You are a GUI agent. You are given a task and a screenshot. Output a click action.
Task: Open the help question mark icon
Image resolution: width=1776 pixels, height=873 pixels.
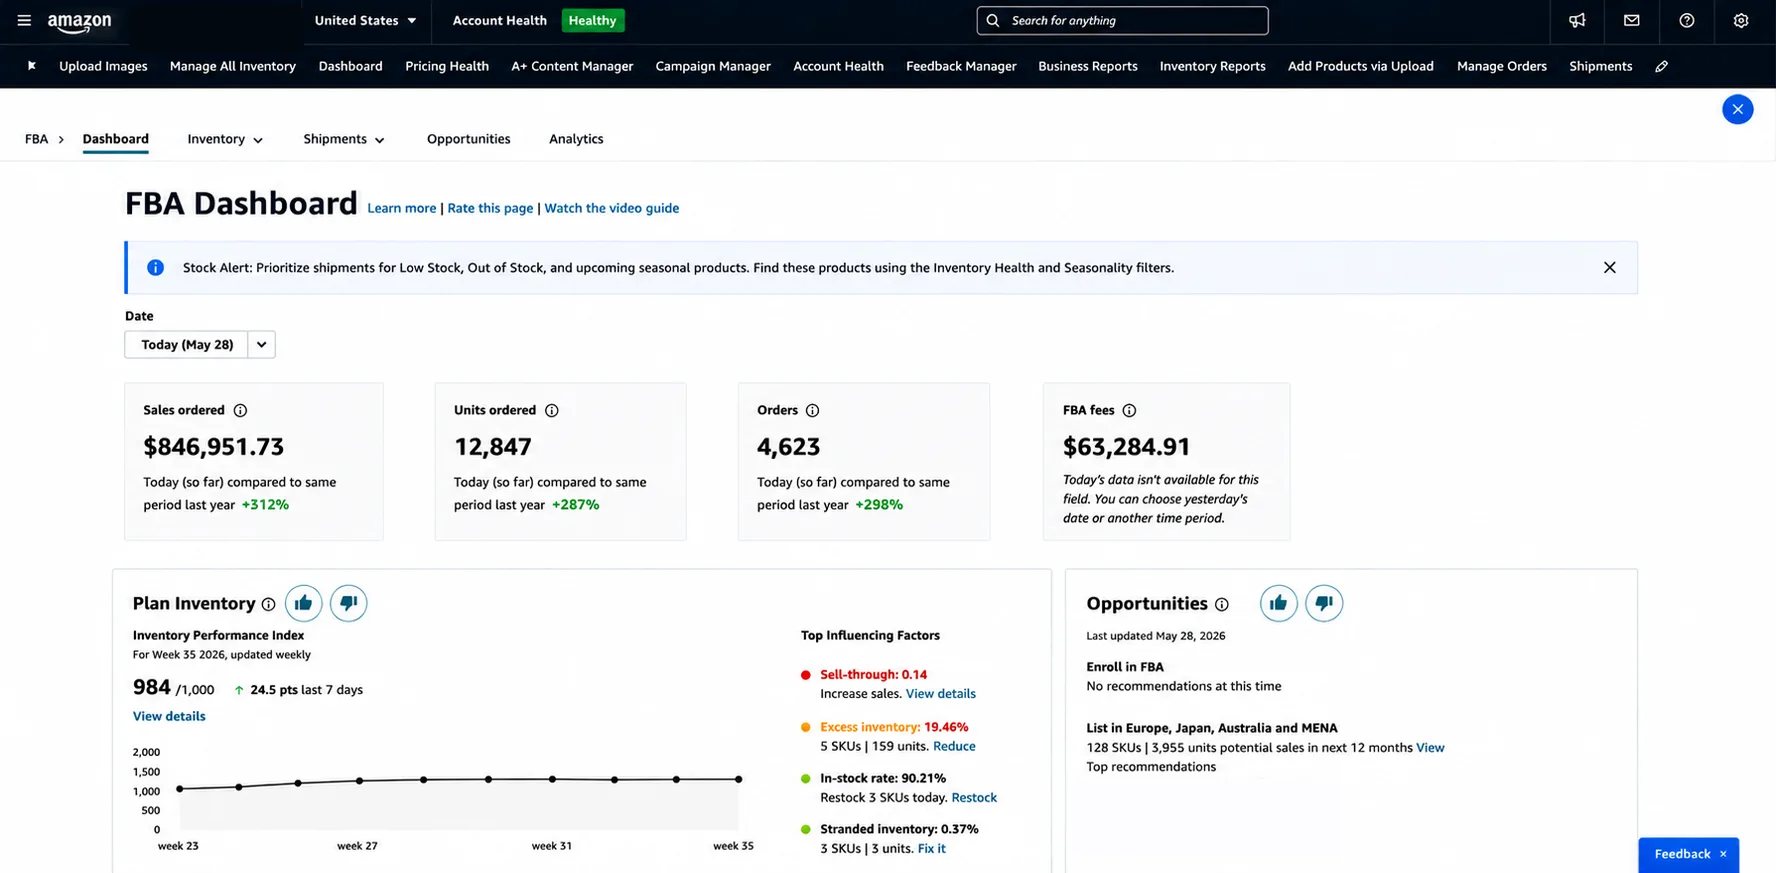coord(1686,20)
